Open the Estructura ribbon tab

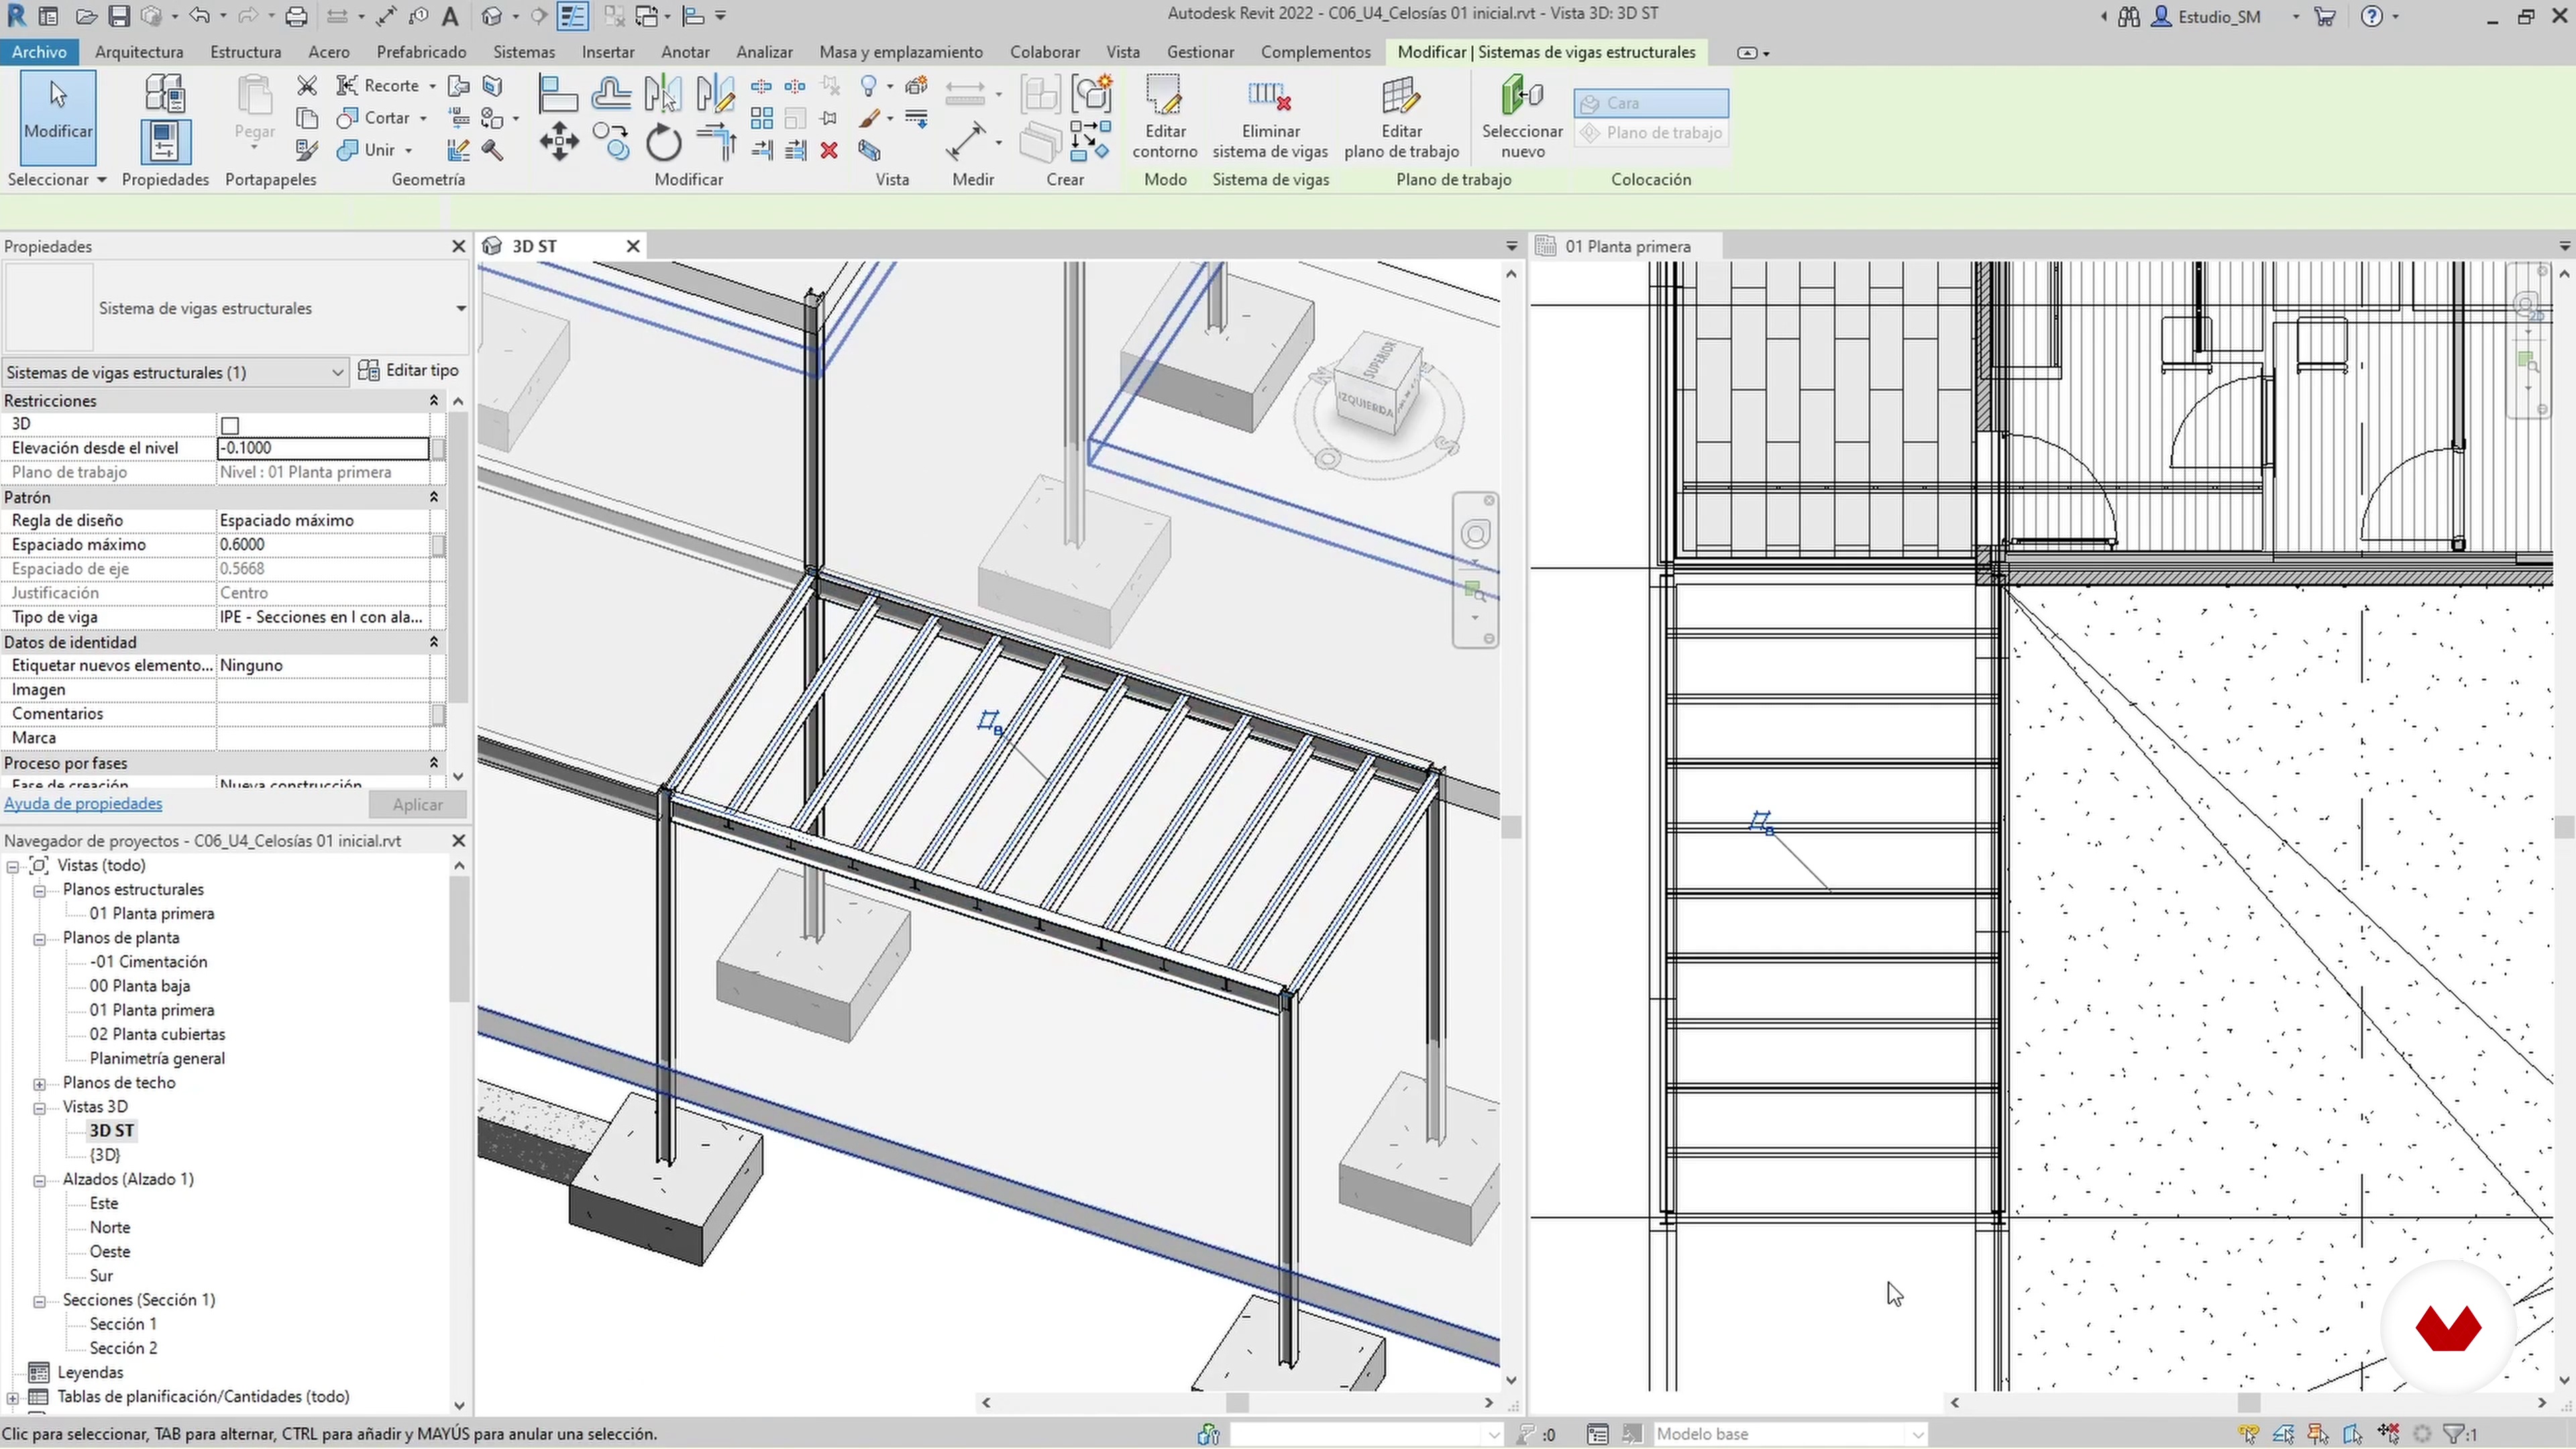(x=245, y=52)
